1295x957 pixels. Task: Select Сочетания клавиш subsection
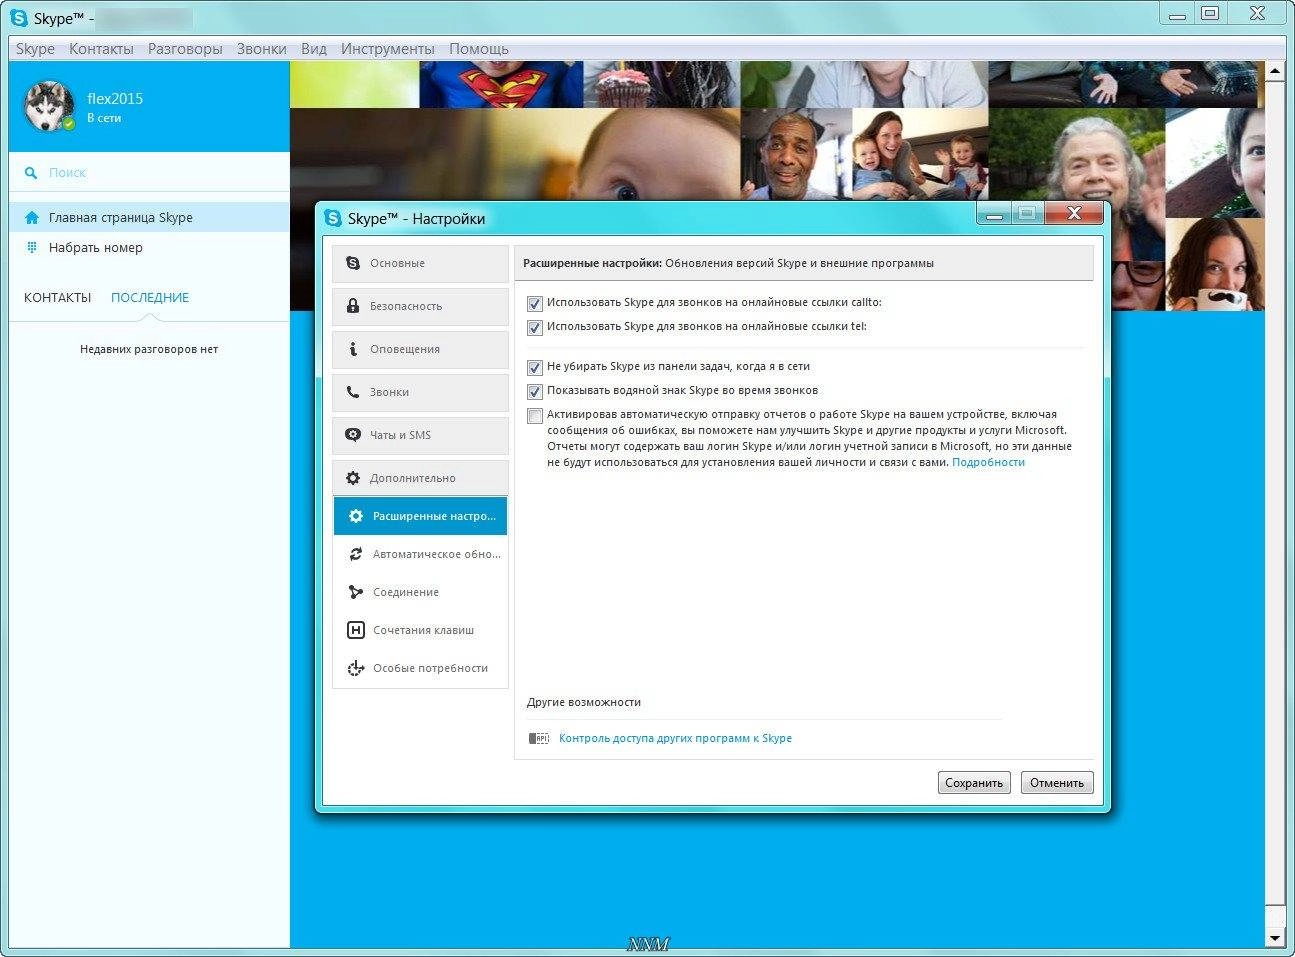pyautogui.click(x=421, y=630)
